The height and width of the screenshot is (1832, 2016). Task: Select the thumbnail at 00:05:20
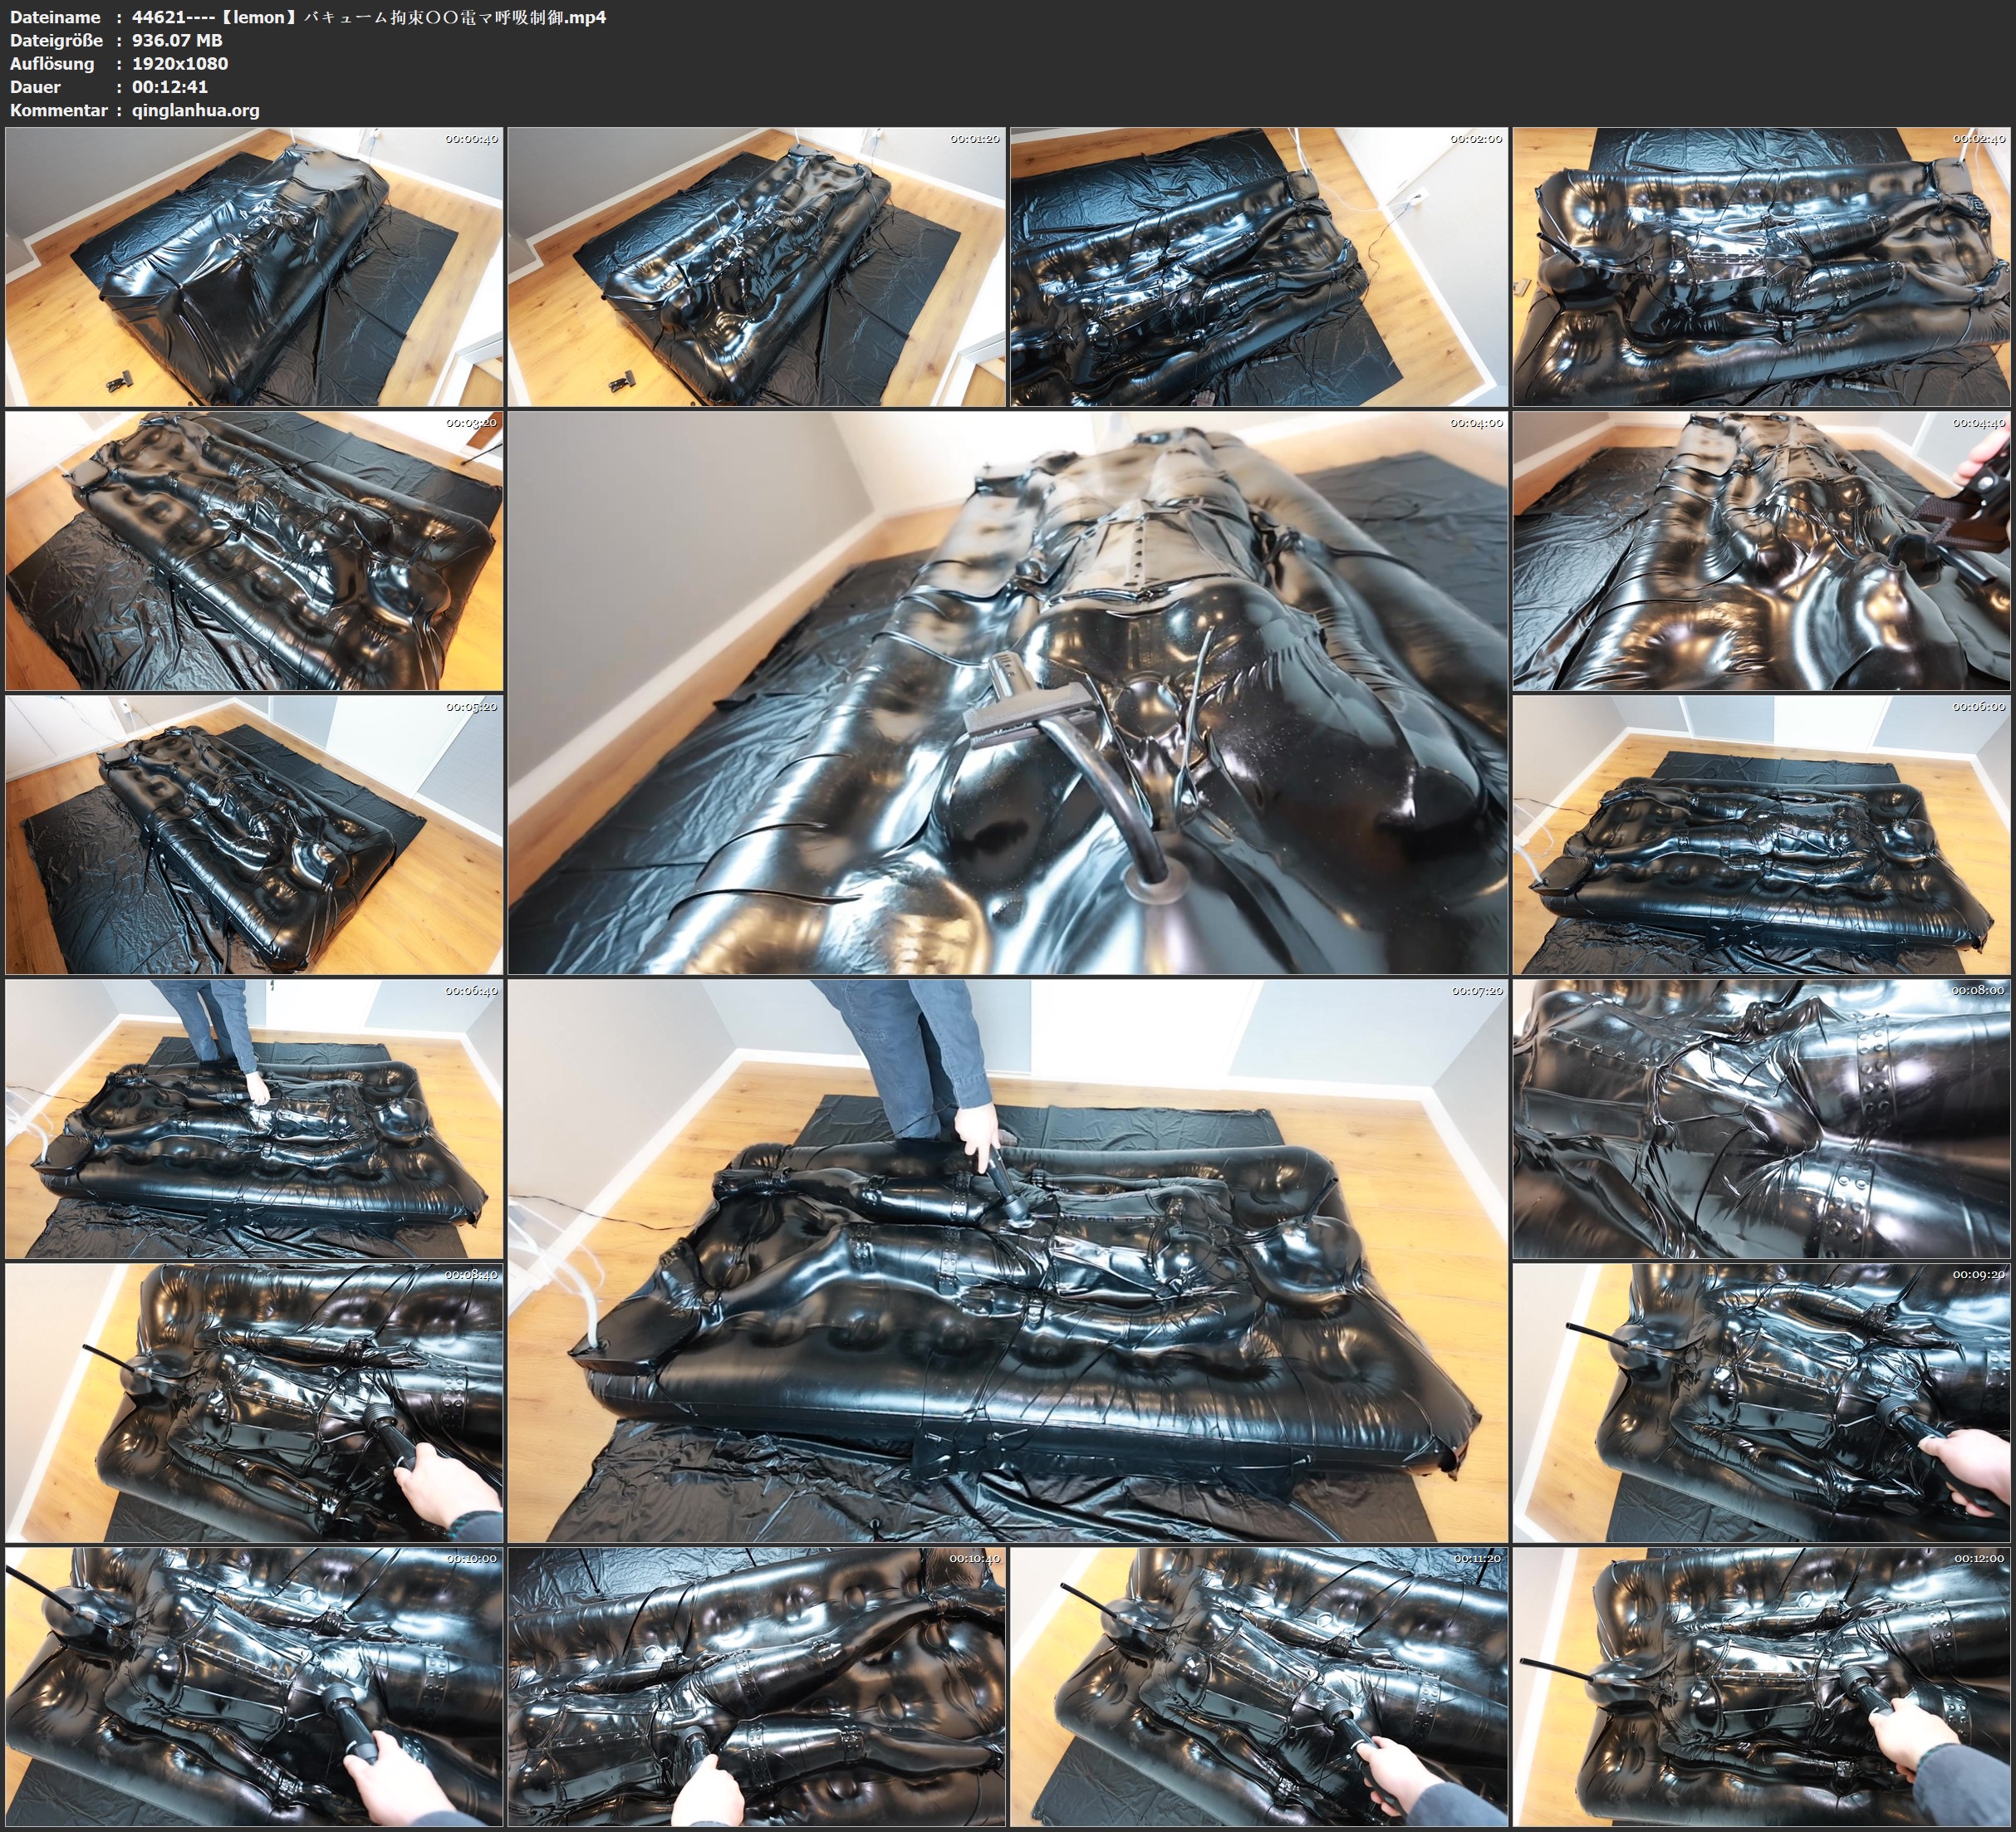[254, 834]
